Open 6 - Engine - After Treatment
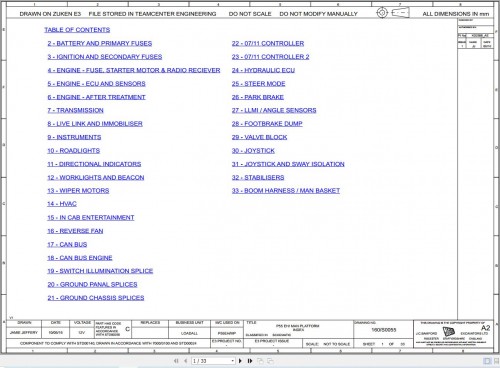This screenshot has height=368, width=500. coord(96,97)
